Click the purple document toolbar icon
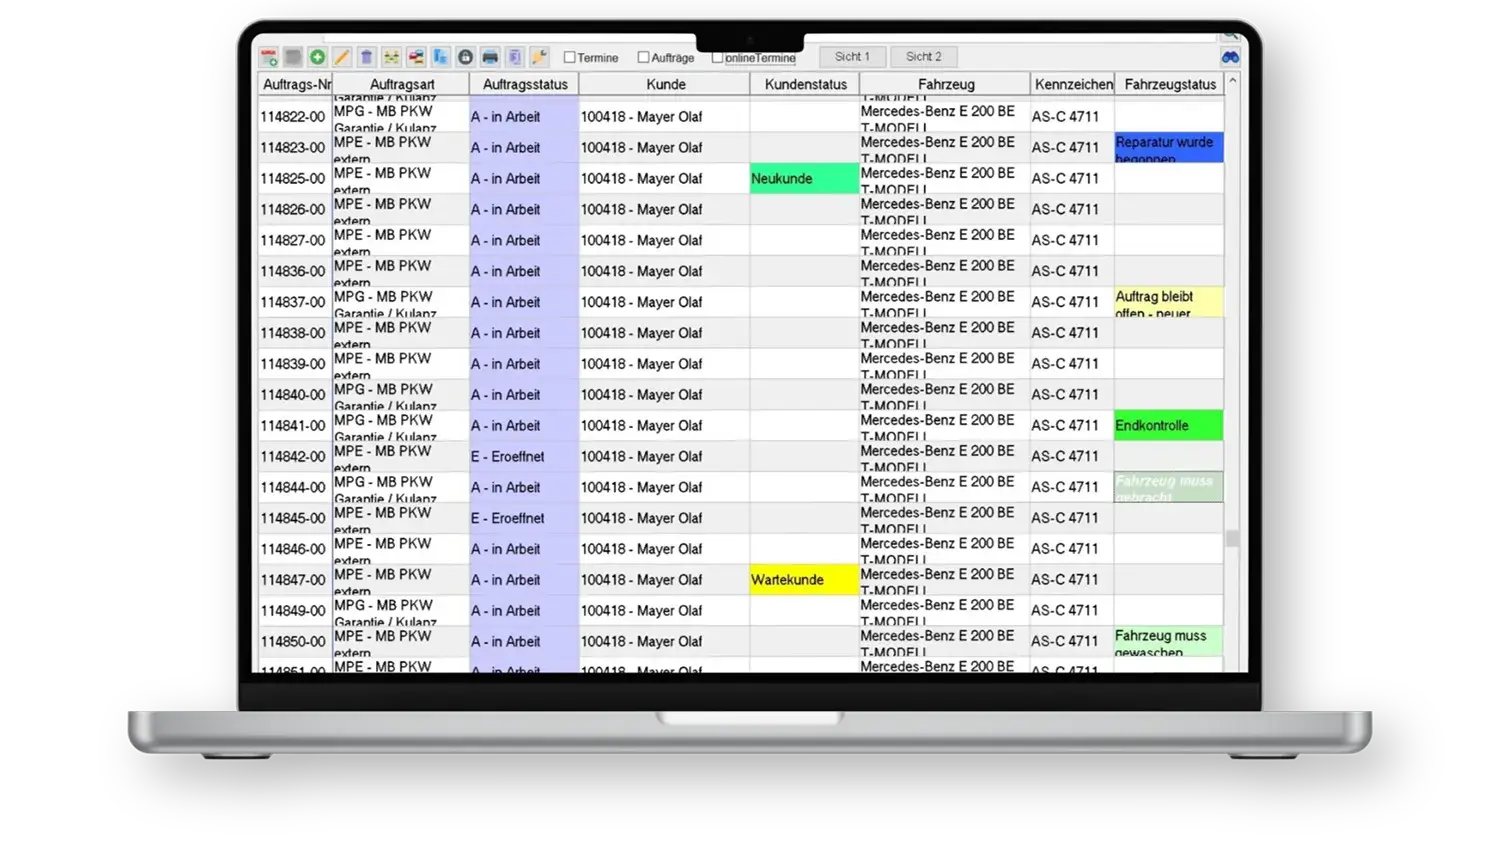1500x844 pixels. [x=514, y=57]
